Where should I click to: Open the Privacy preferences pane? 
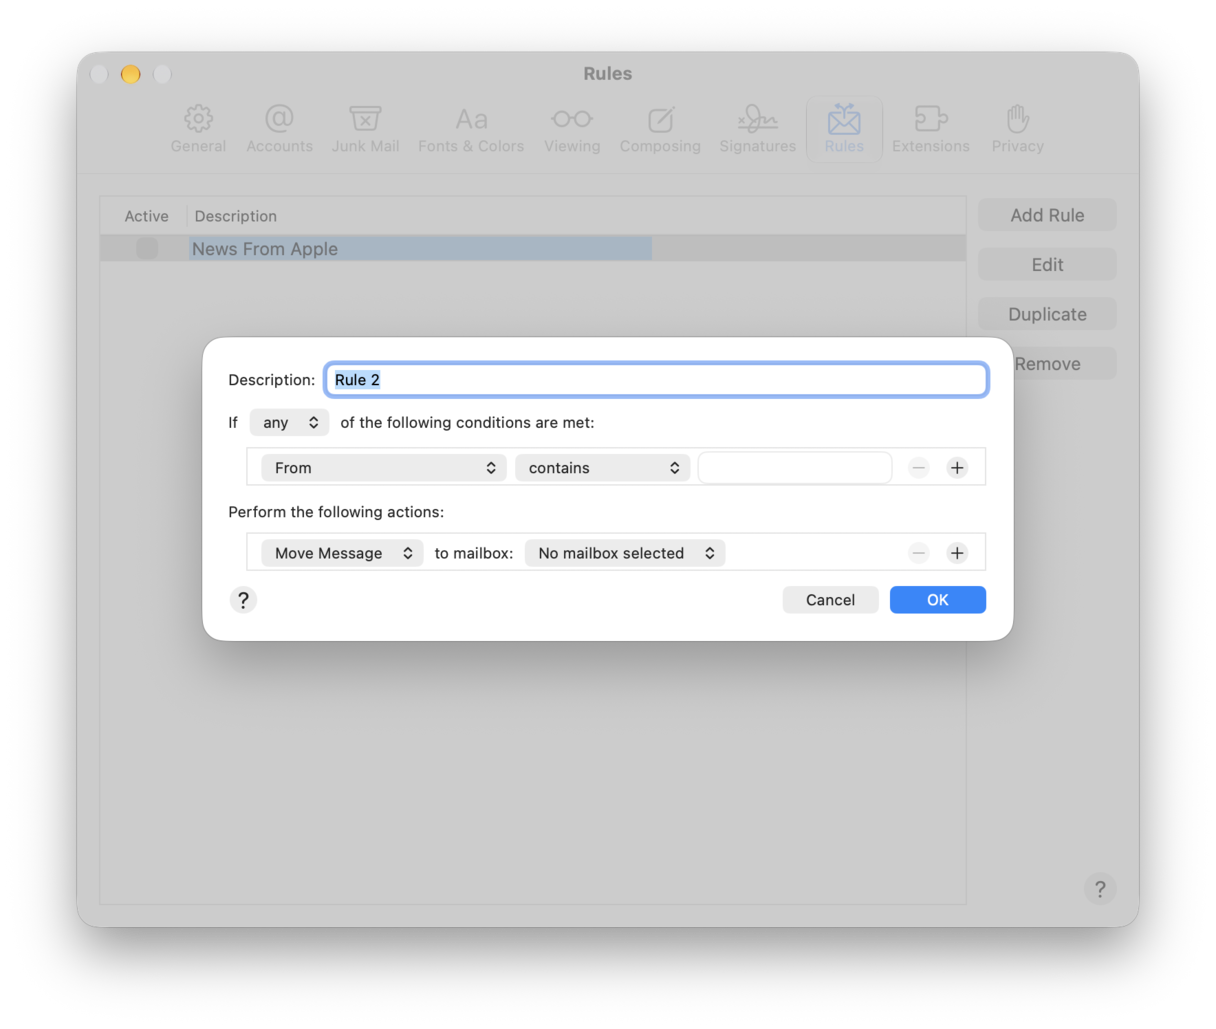(x=1017, y=129)
